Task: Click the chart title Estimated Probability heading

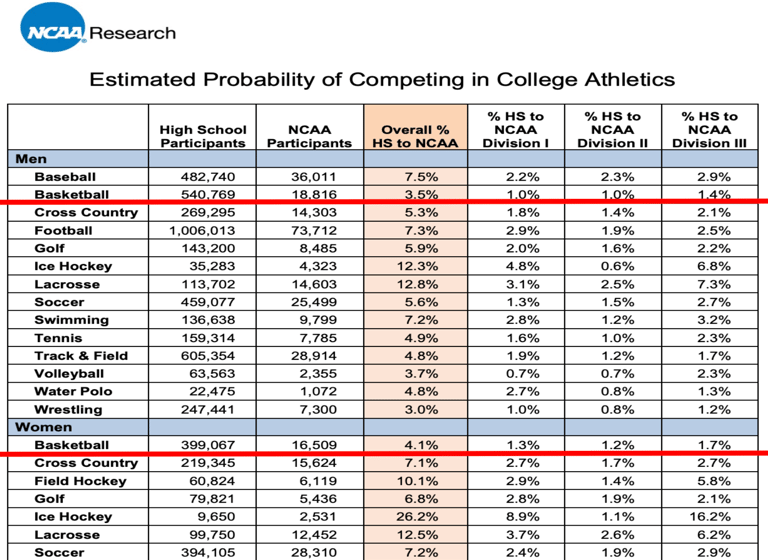Action: [382, 79]
